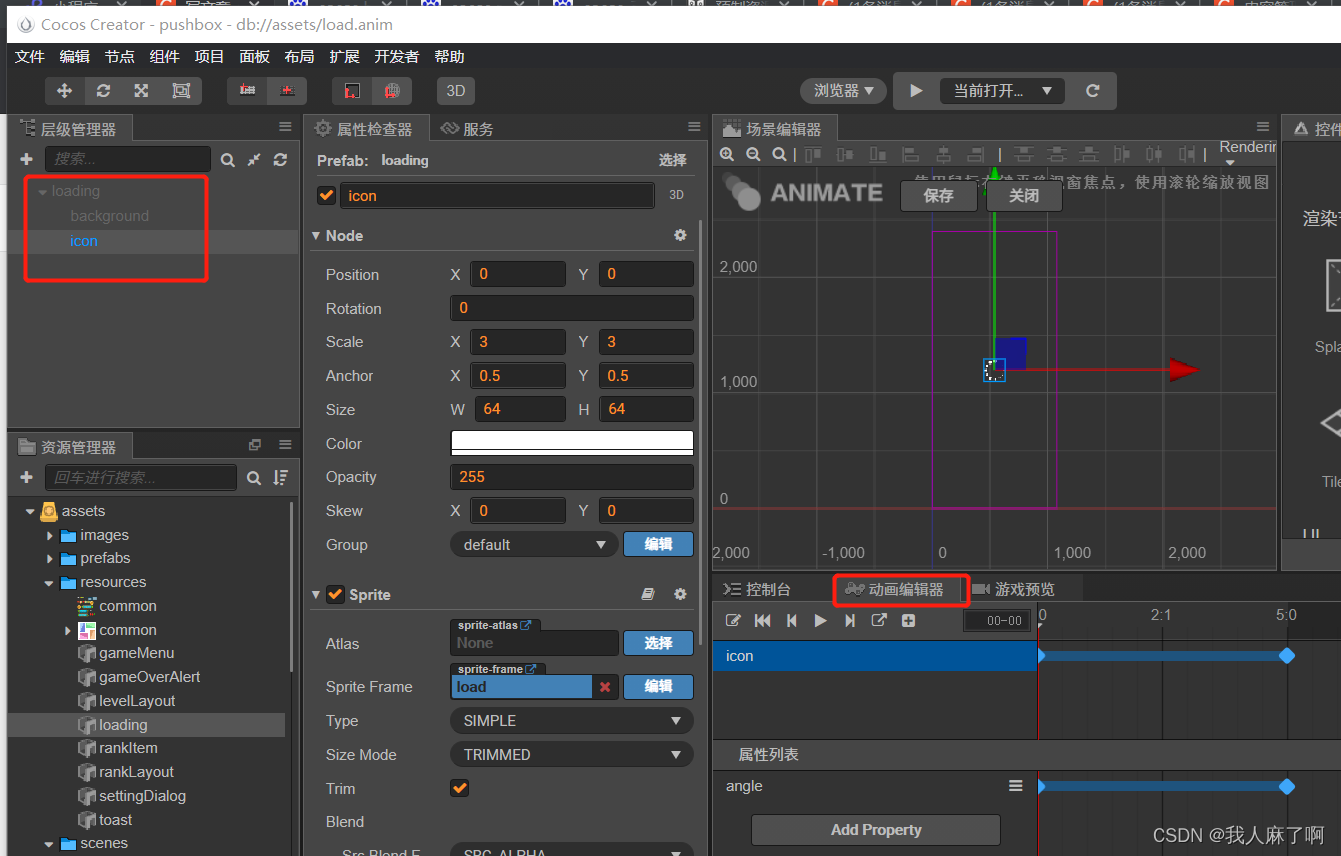
Task: Collapse all nodes in the hierarchy panel
Action: point(254,159)
